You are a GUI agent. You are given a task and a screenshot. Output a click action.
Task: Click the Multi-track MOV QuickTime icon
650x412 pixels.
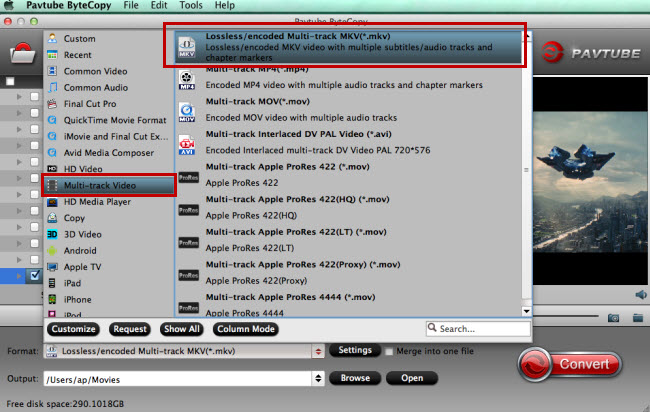pos(187,112)
